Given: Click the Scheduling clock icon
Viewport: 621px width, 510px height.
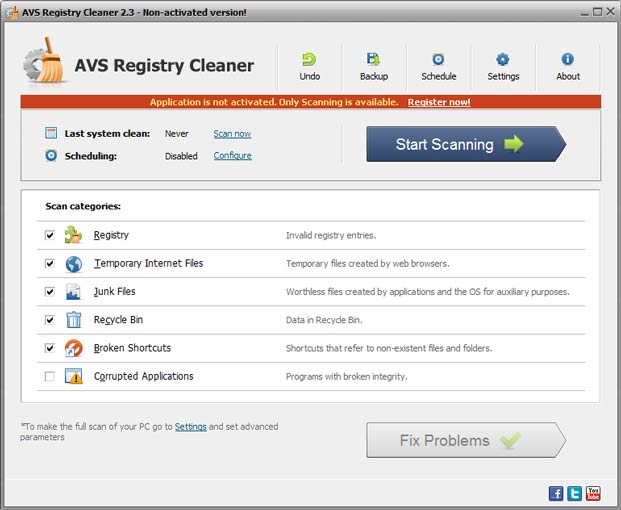Looking at the screenshot, I should [51, 156].
